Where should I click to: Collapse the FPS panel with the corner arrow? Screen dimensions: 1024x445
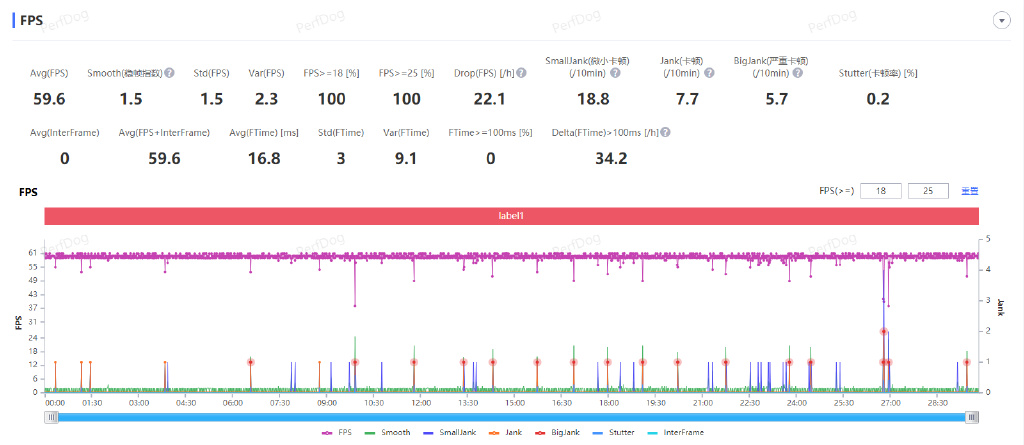[1000, 21]
